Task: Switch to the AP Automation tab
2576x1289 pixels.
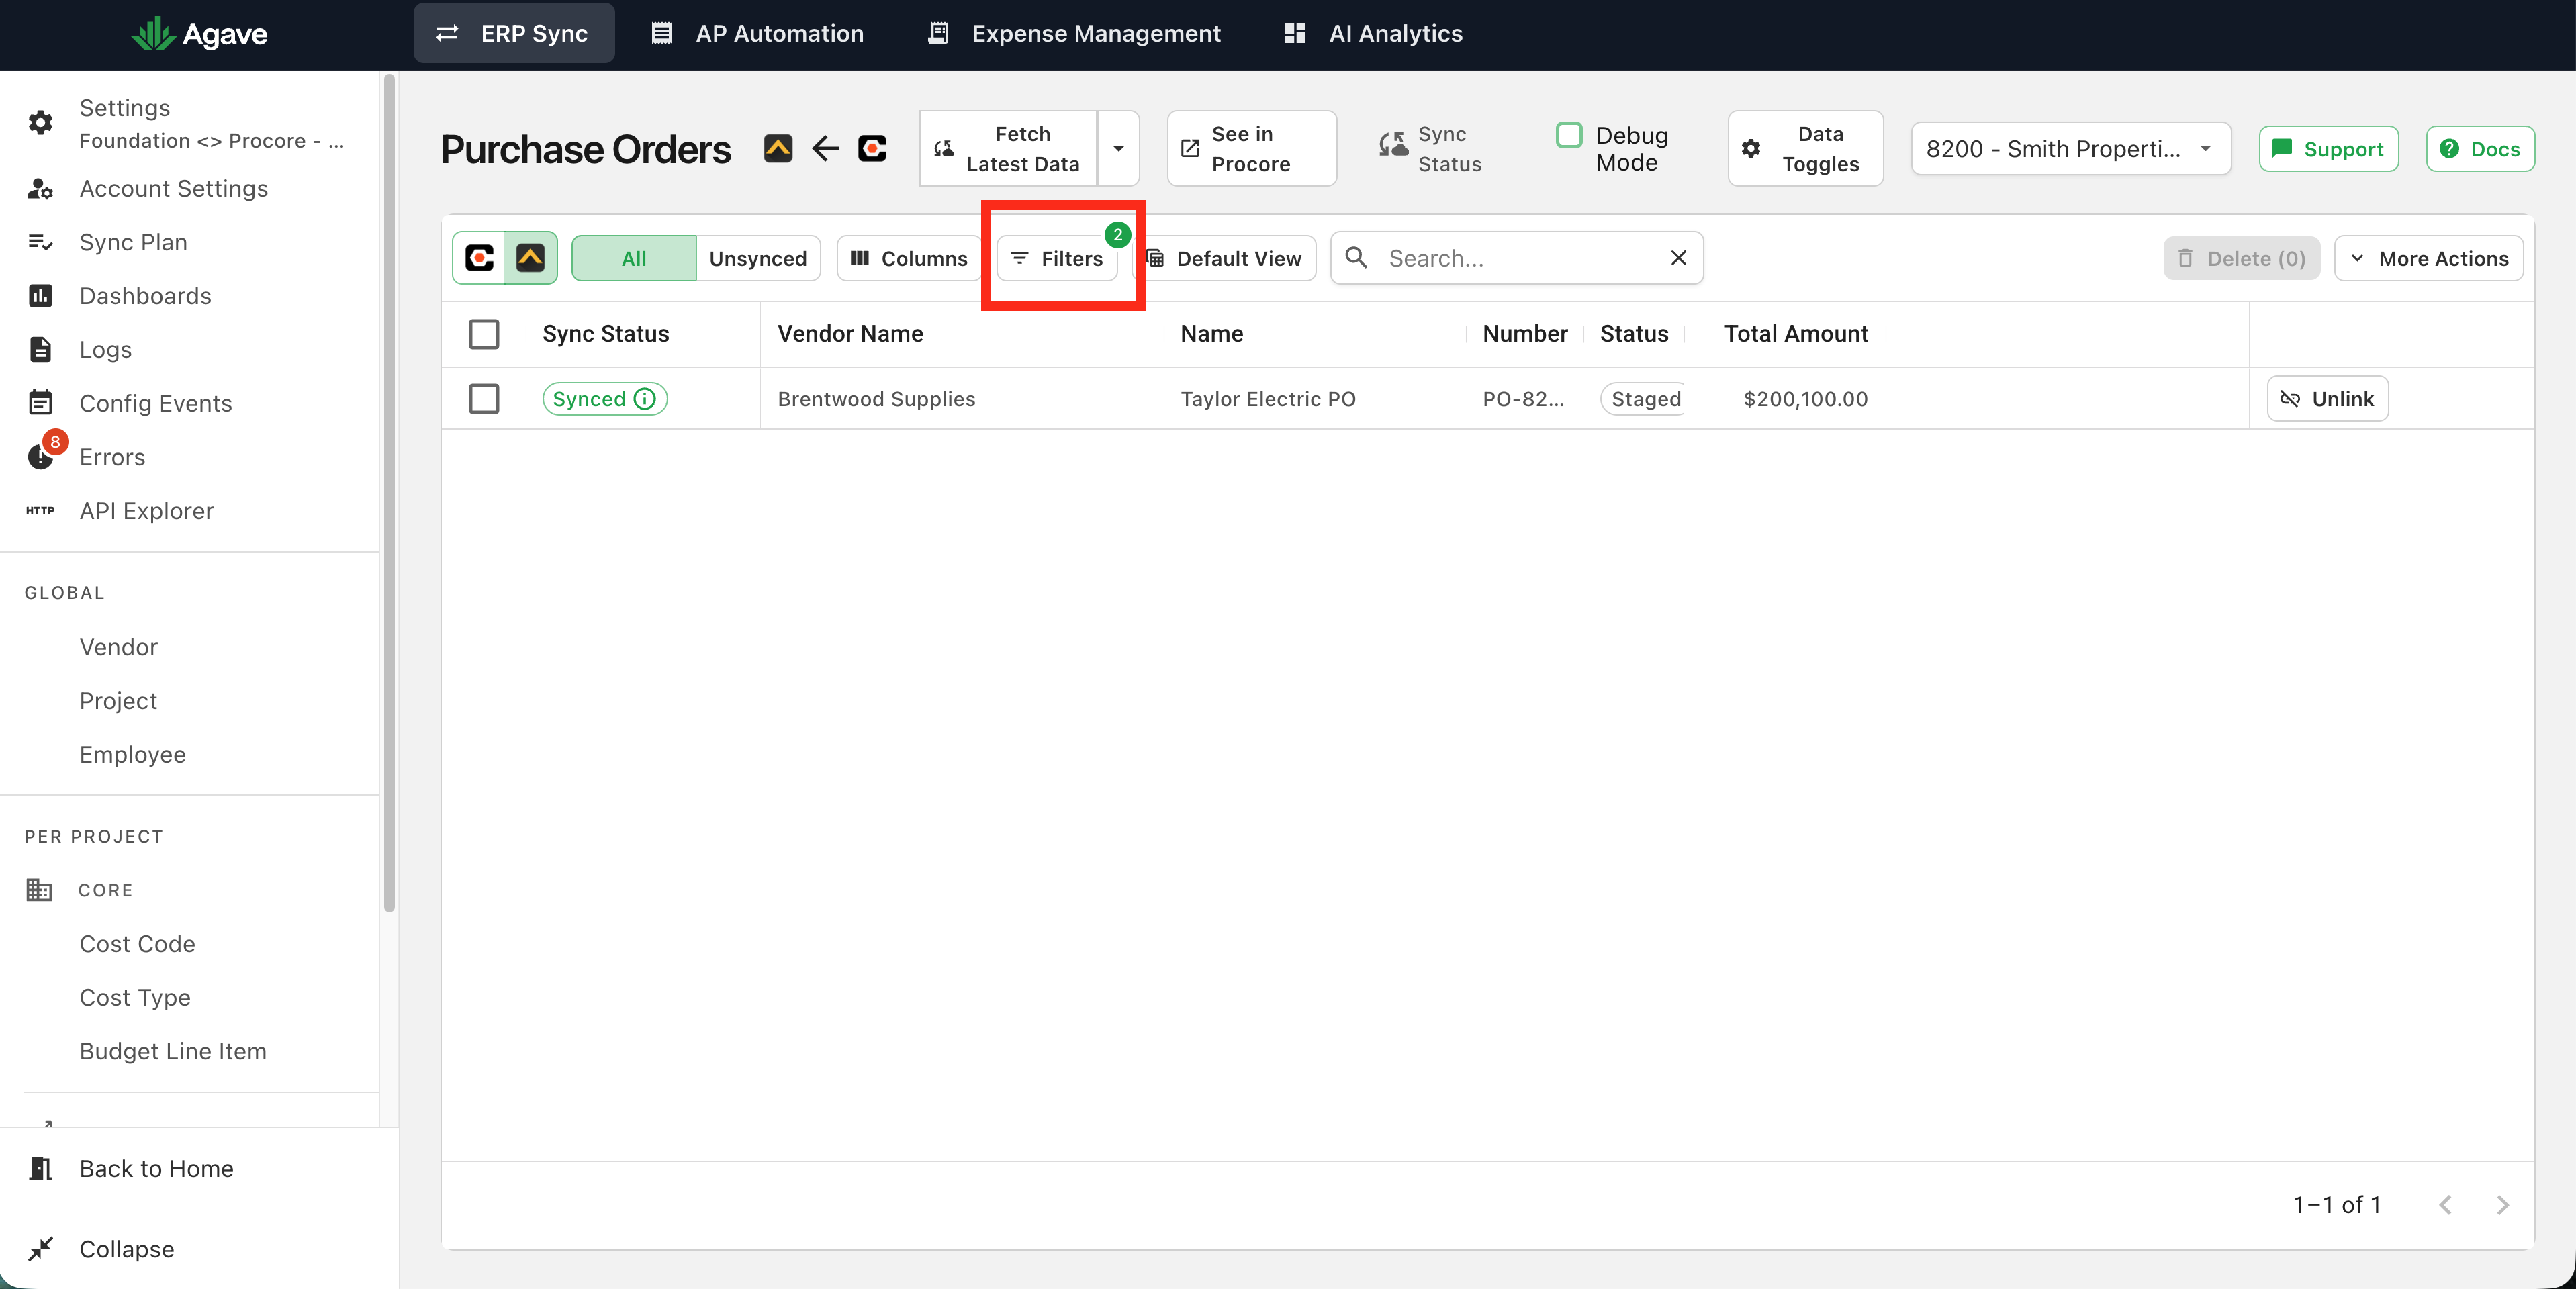Action: (x=757, y=33)
